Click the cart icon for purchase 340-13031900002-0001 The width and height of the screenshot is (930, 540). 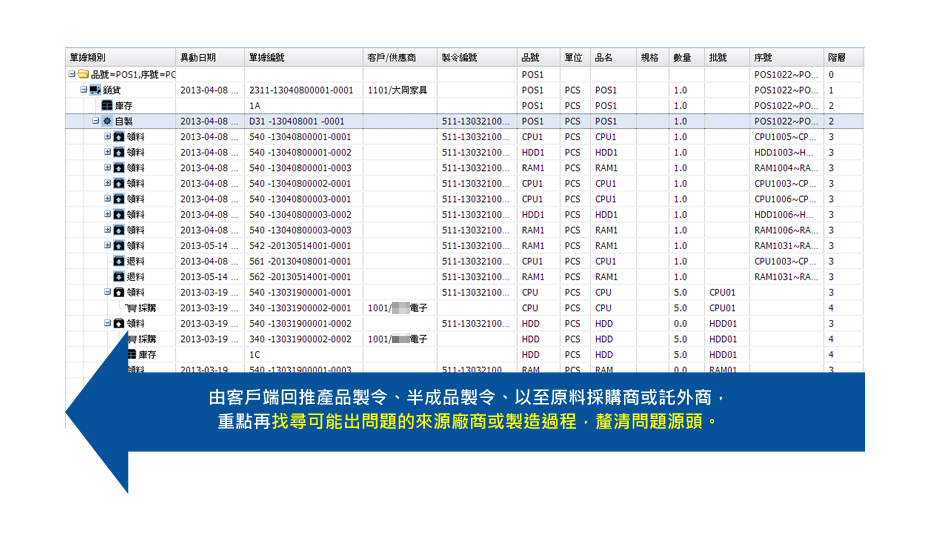[x=130, y=308]
